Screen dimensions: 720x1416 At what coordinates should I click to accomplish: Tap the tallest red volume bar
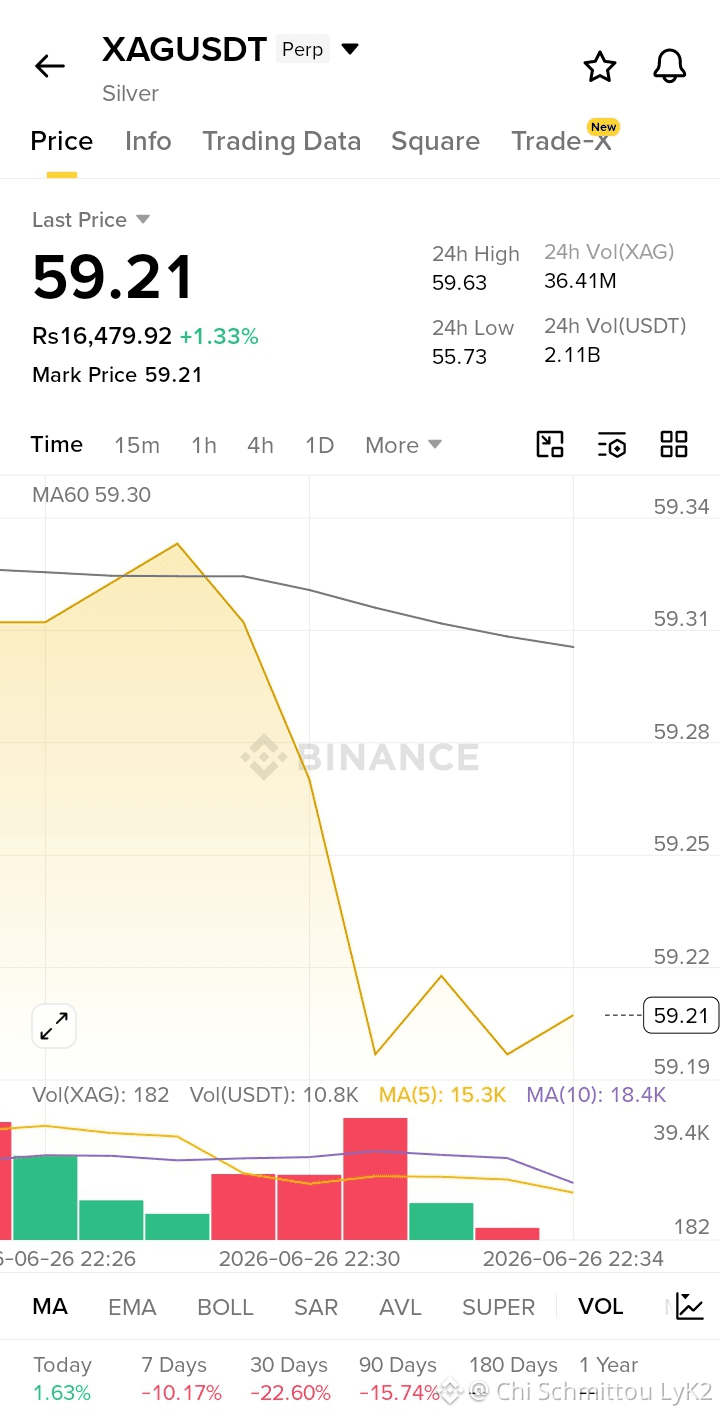point(375,1179)
